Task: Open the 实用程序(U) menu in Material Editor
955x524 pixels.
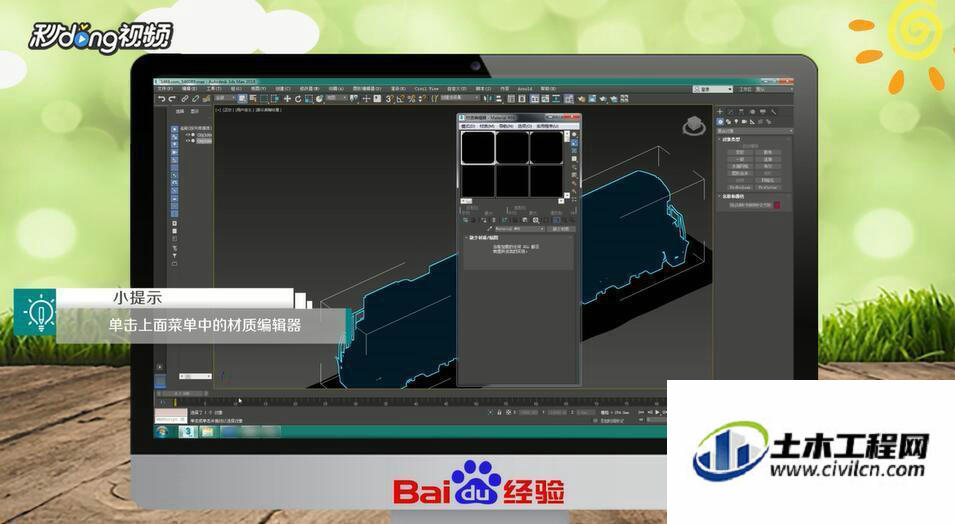Action: click(x=548, y=126)
